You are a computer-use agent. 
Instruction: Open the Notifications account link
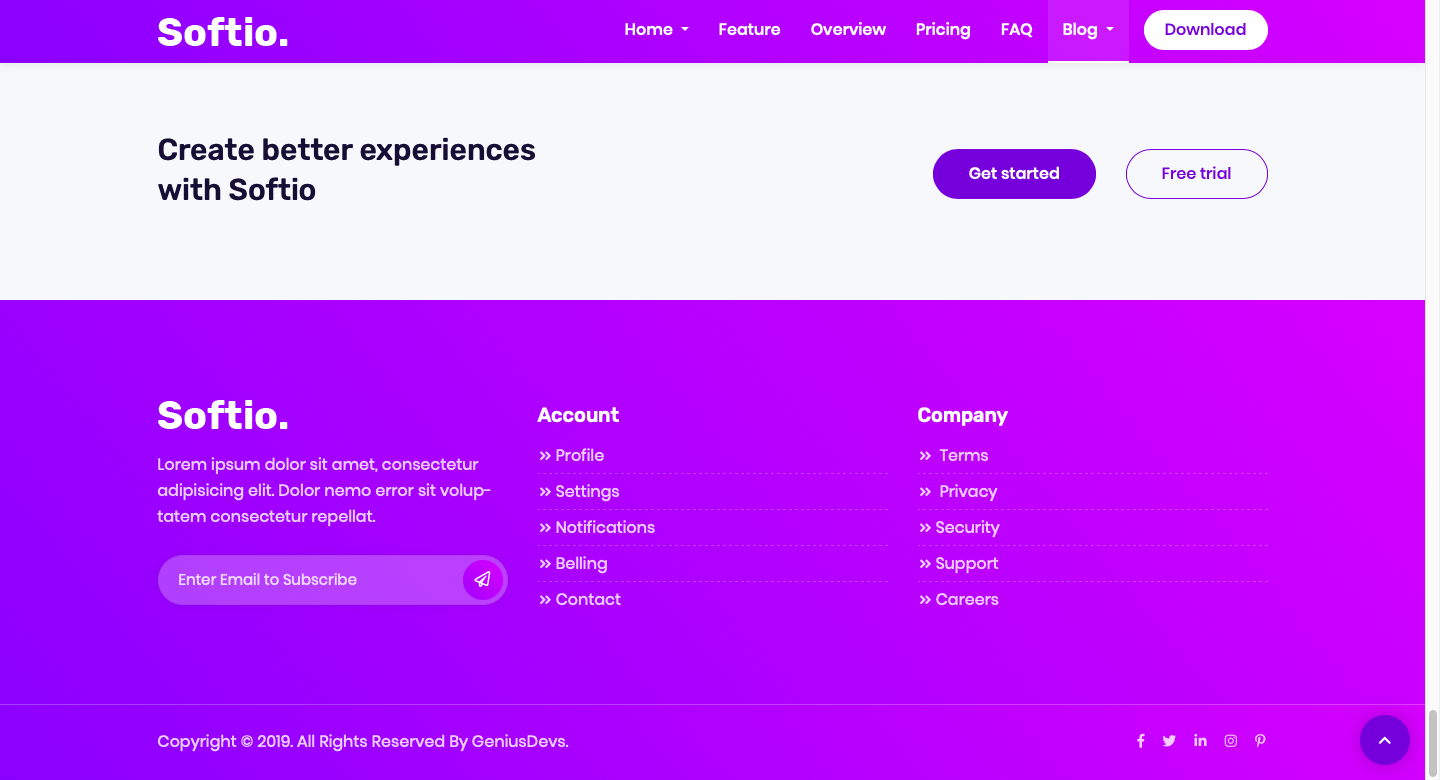(x=605, y=528)
